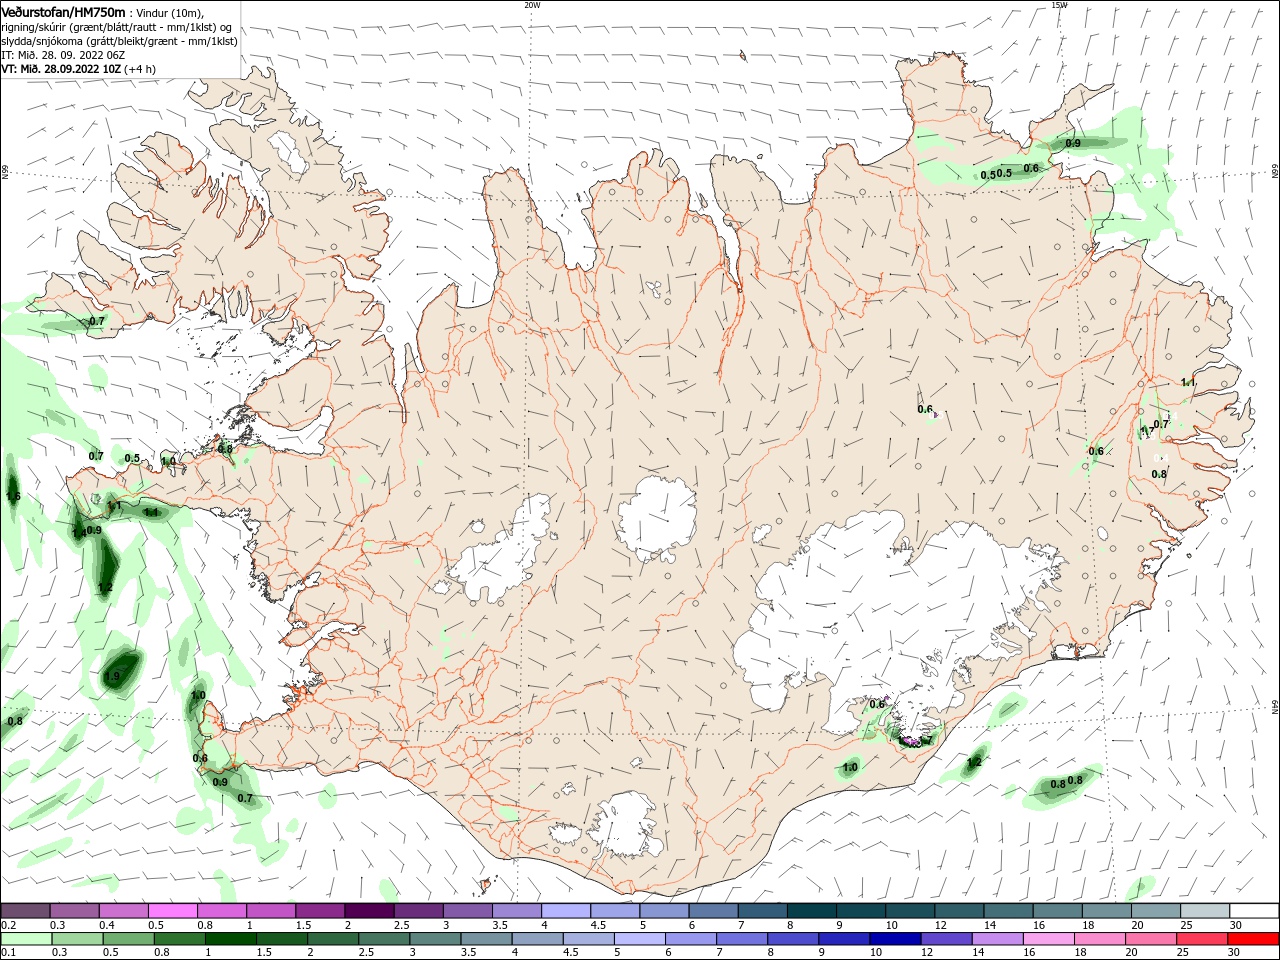Select the bottom-row legend swatch starting at 6

coord(691,939)
